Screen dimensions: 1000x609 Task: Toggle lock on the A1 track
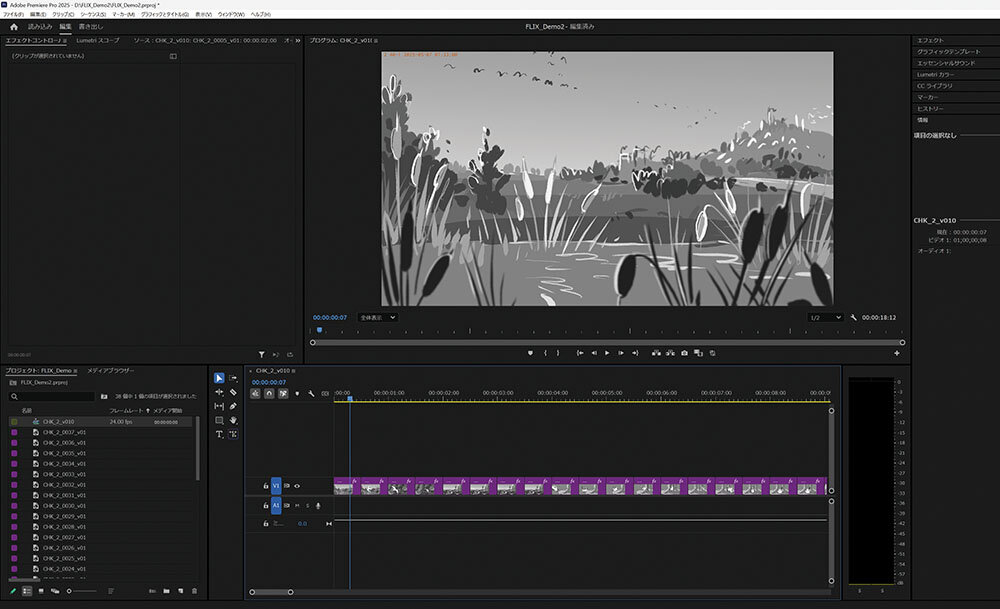266,506
